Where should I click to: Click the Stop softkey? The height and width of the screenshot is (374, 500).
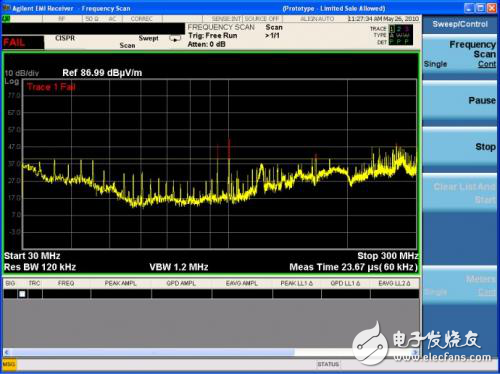[x=460, y=147]
